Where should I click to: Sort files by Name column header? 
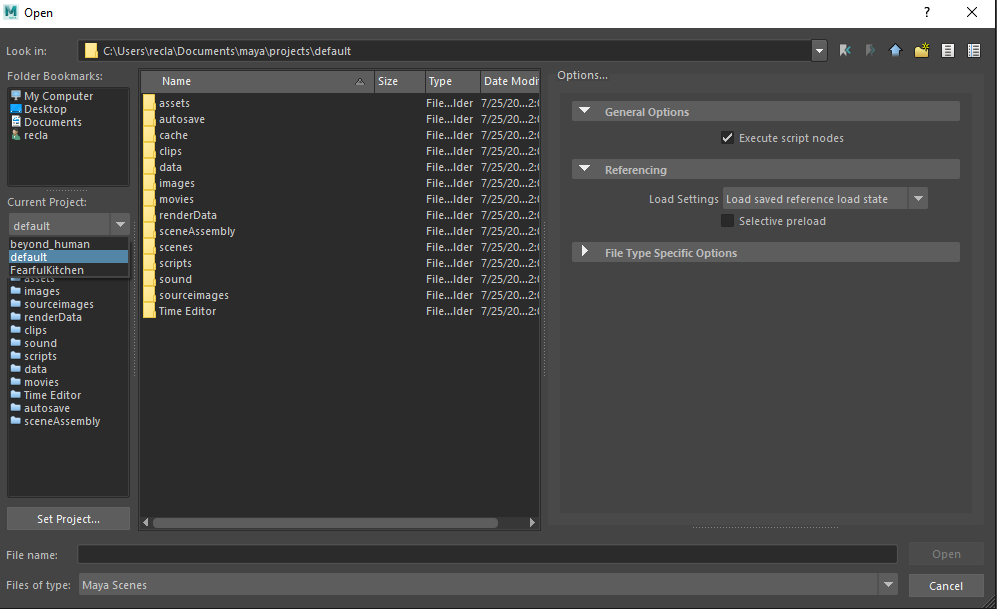[258, 81]
